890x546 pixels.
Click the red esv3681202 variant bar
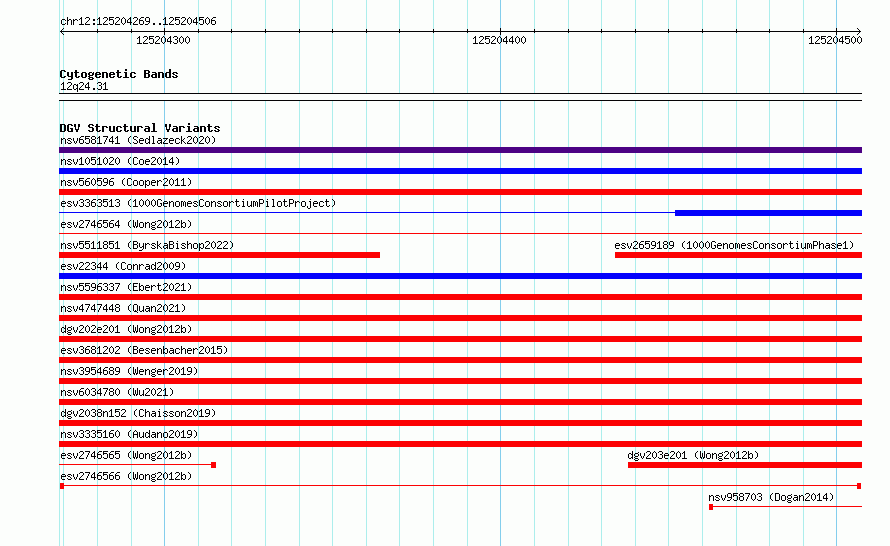click(x=460, y=360)
